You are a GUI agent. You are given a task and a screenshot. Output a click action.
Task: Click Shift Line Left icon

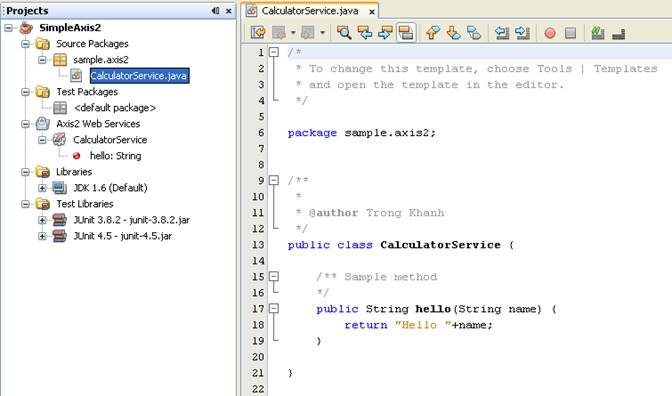(502, 33)
